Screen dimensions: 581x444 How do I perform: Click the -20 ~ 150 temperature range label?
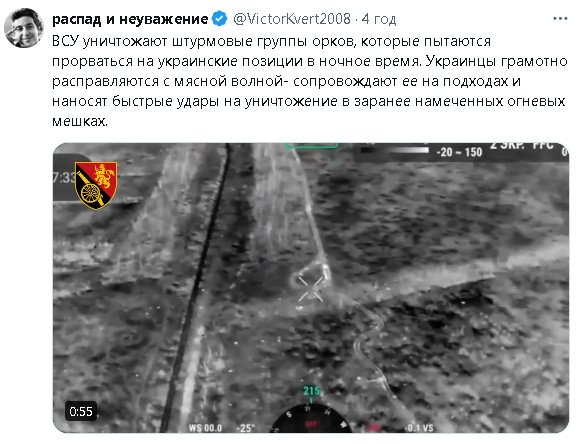tap(459, 152)
